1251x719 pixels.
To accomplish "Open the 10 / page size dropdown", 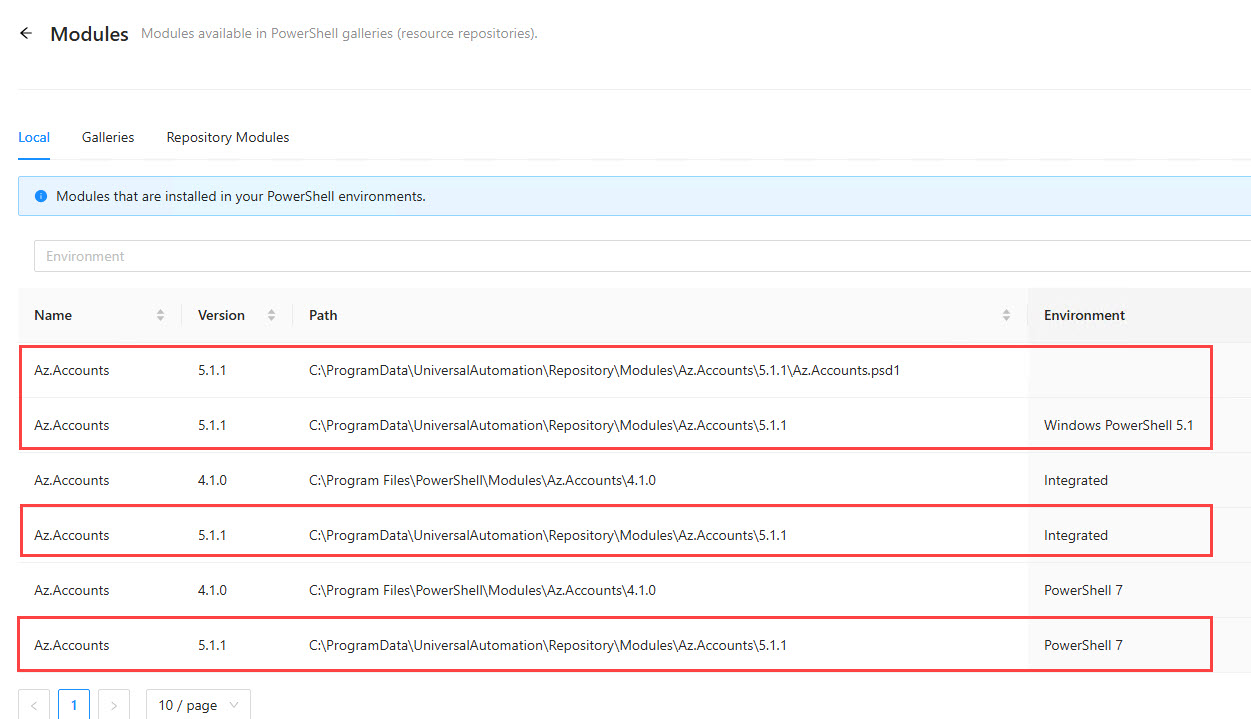I will pos(198,705).
